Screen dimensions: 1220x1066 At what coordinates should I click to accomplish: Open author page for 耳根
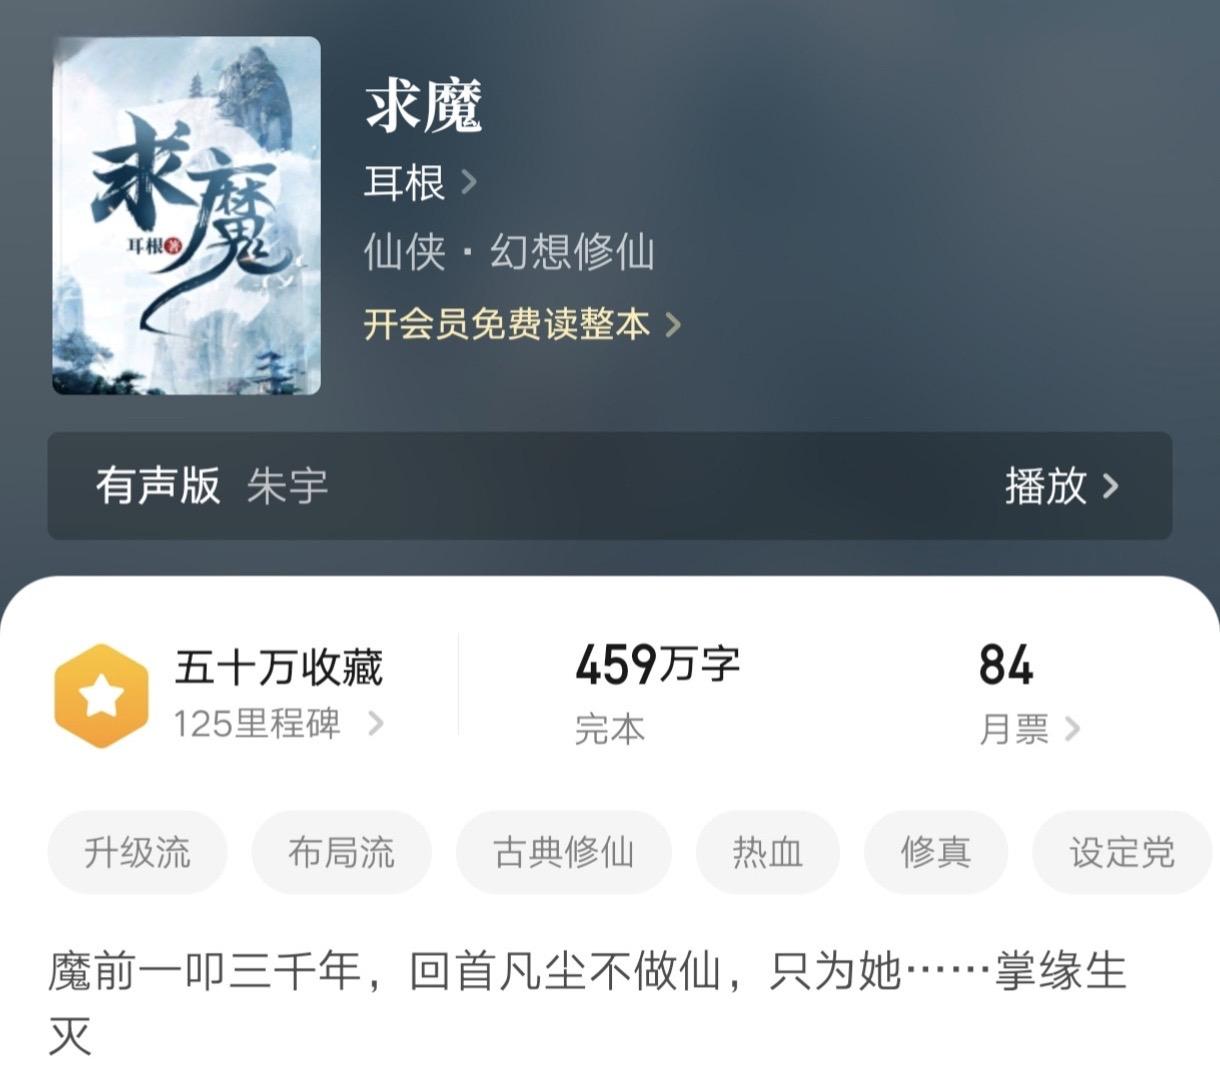coord(404,182)
